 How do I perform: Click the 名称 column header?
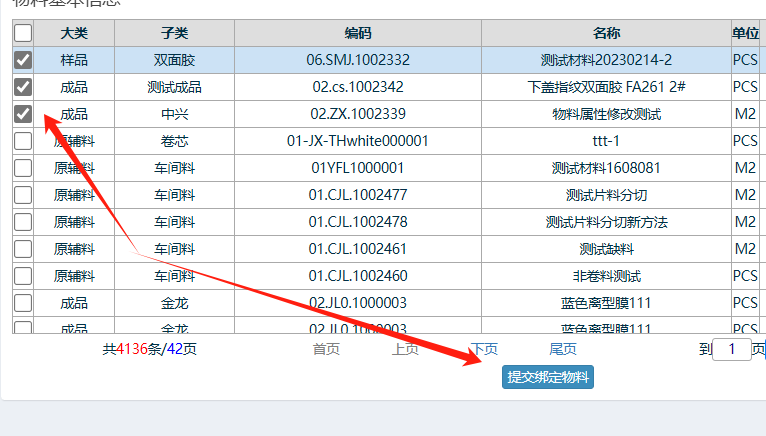pyautogui.click(x=606, y=33)
